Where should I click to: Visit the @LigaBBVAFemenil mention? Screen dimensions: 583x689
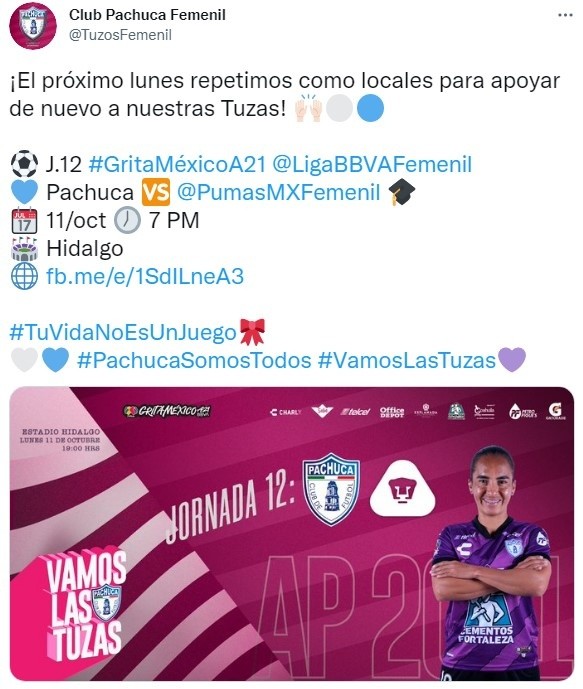372,164
